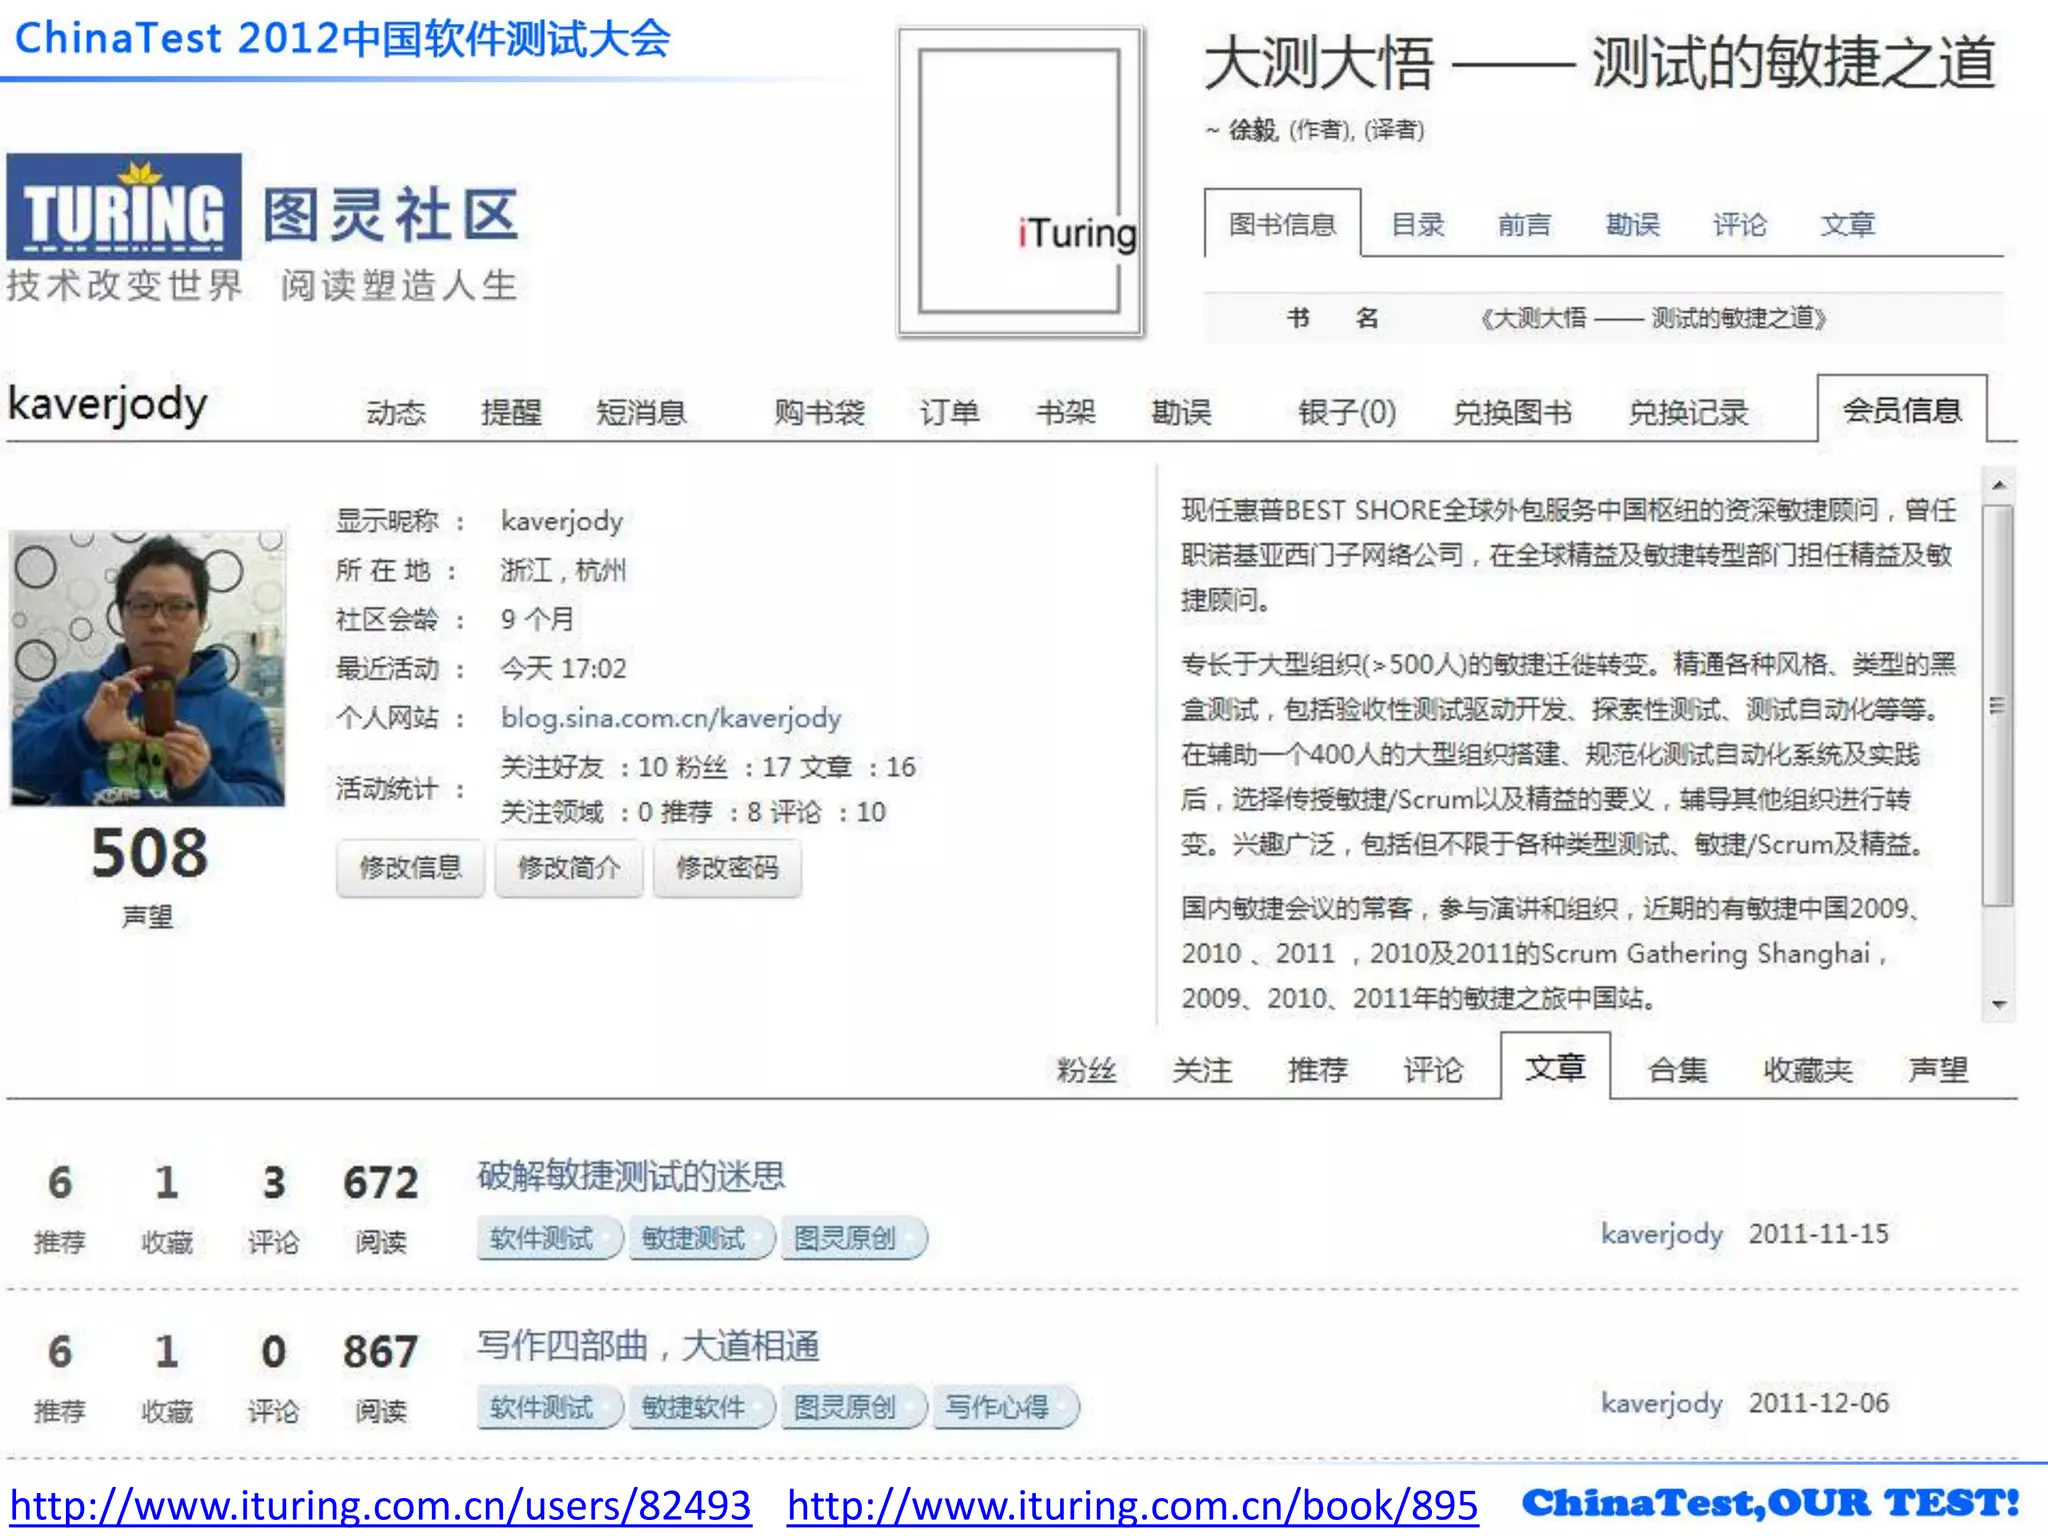Open 书架 bookshelf
This screenshot has width=2048, height=1536.
tap(1066, 412)
